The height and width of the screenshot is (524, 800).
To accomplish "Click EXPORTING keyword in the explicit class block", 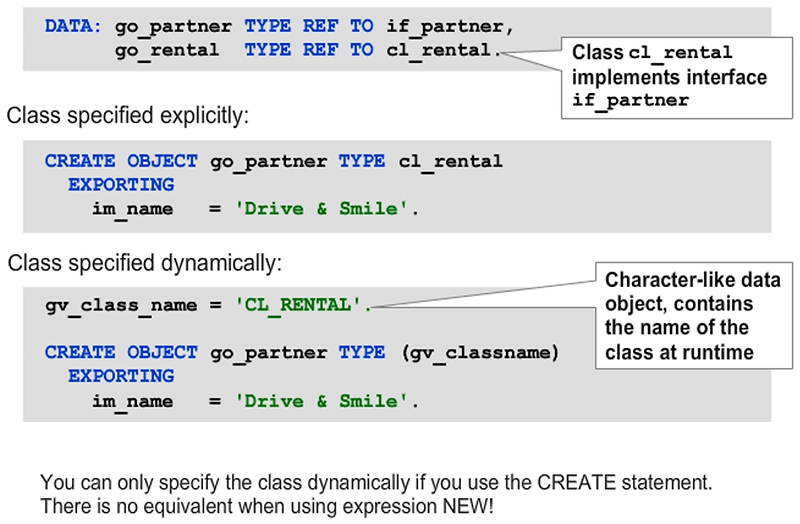I will 121,185.
